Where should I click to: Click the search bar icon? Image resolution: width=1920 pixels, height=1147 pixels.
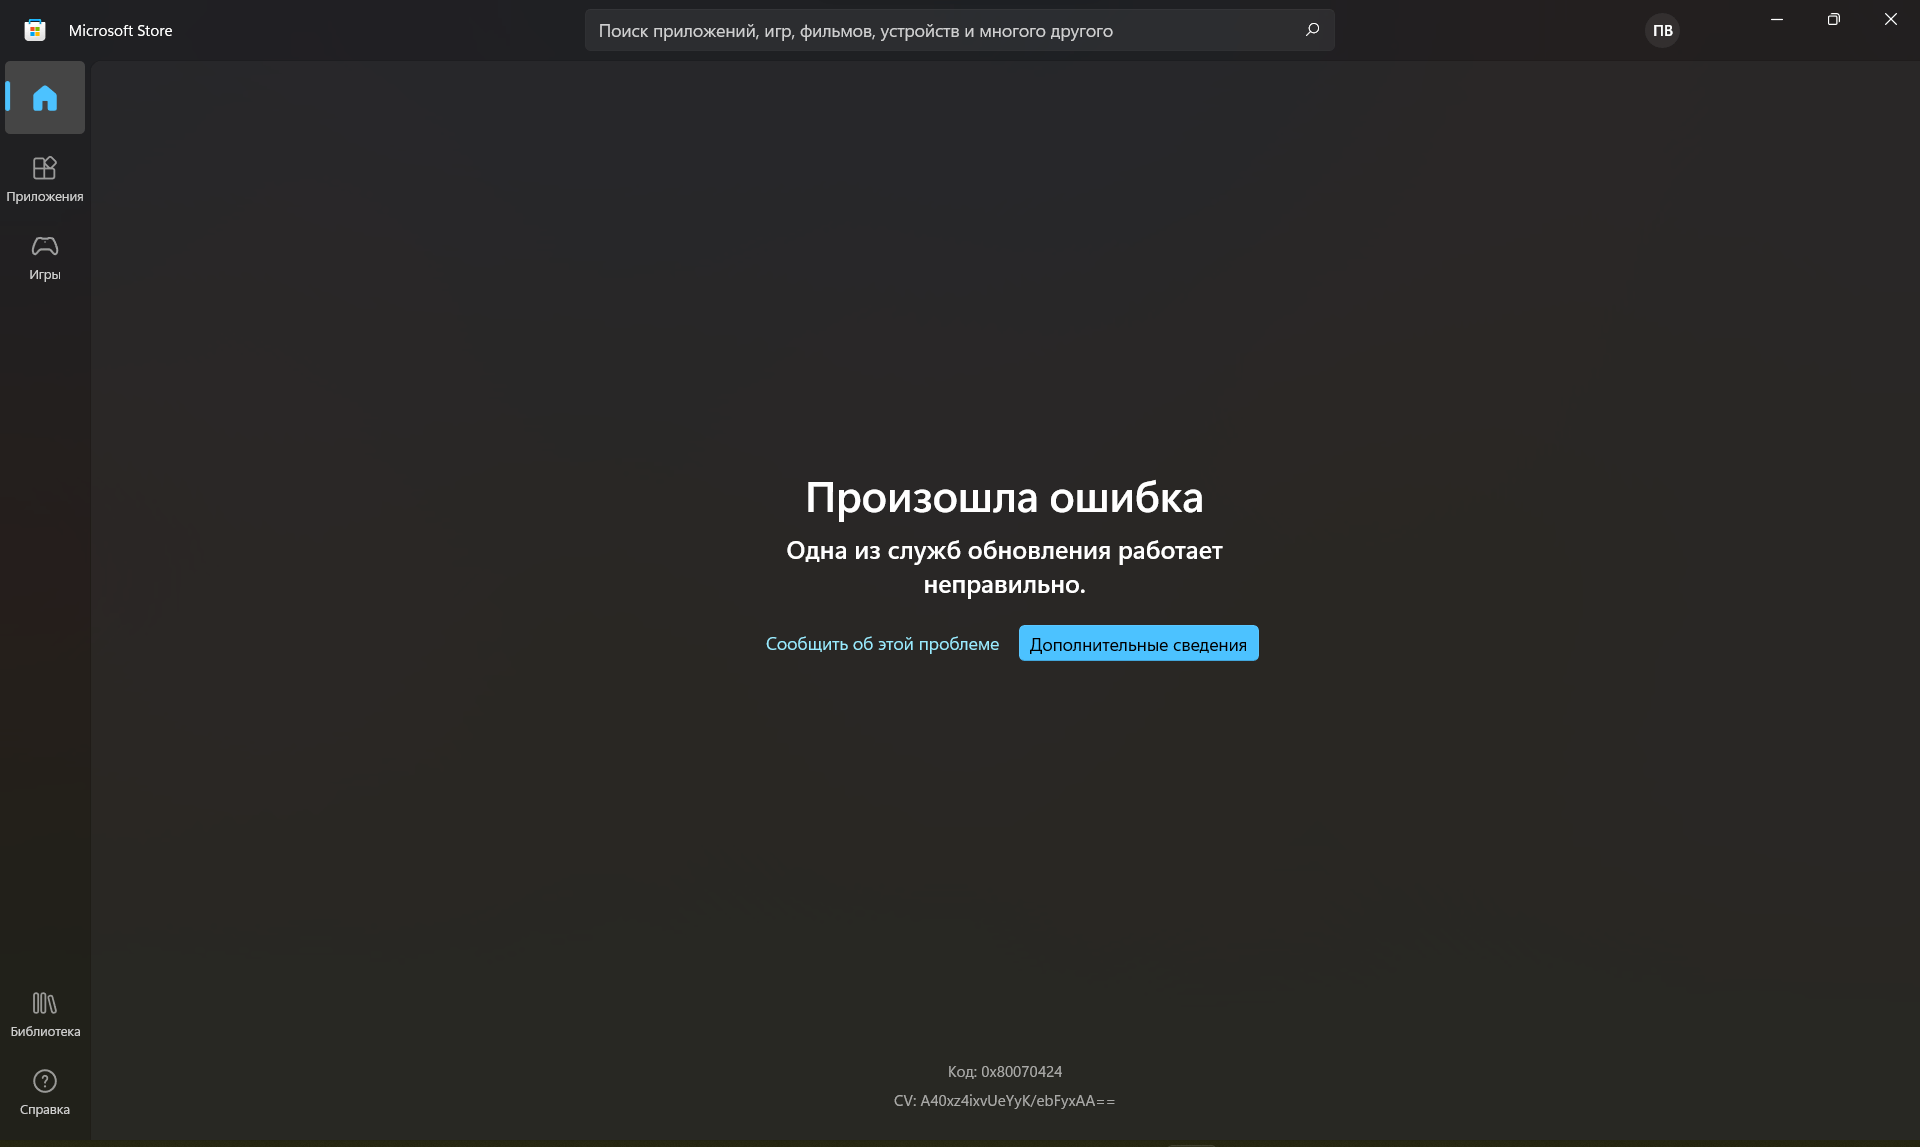click(1312, 29)
